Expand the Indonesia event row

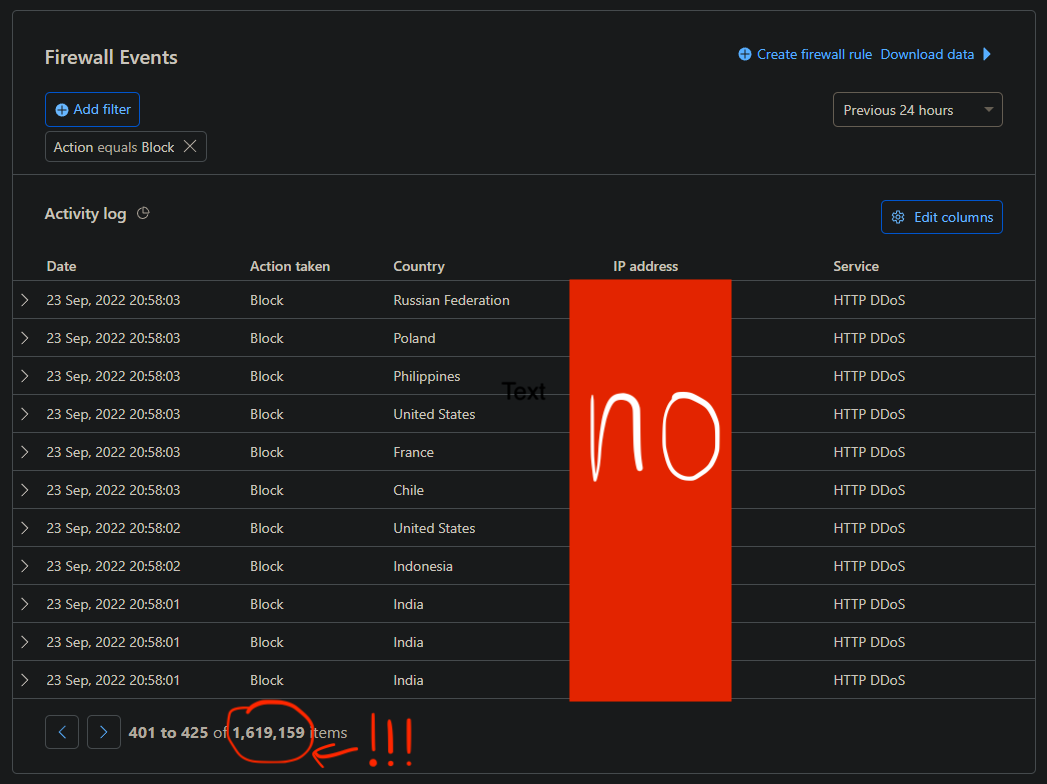25,566
